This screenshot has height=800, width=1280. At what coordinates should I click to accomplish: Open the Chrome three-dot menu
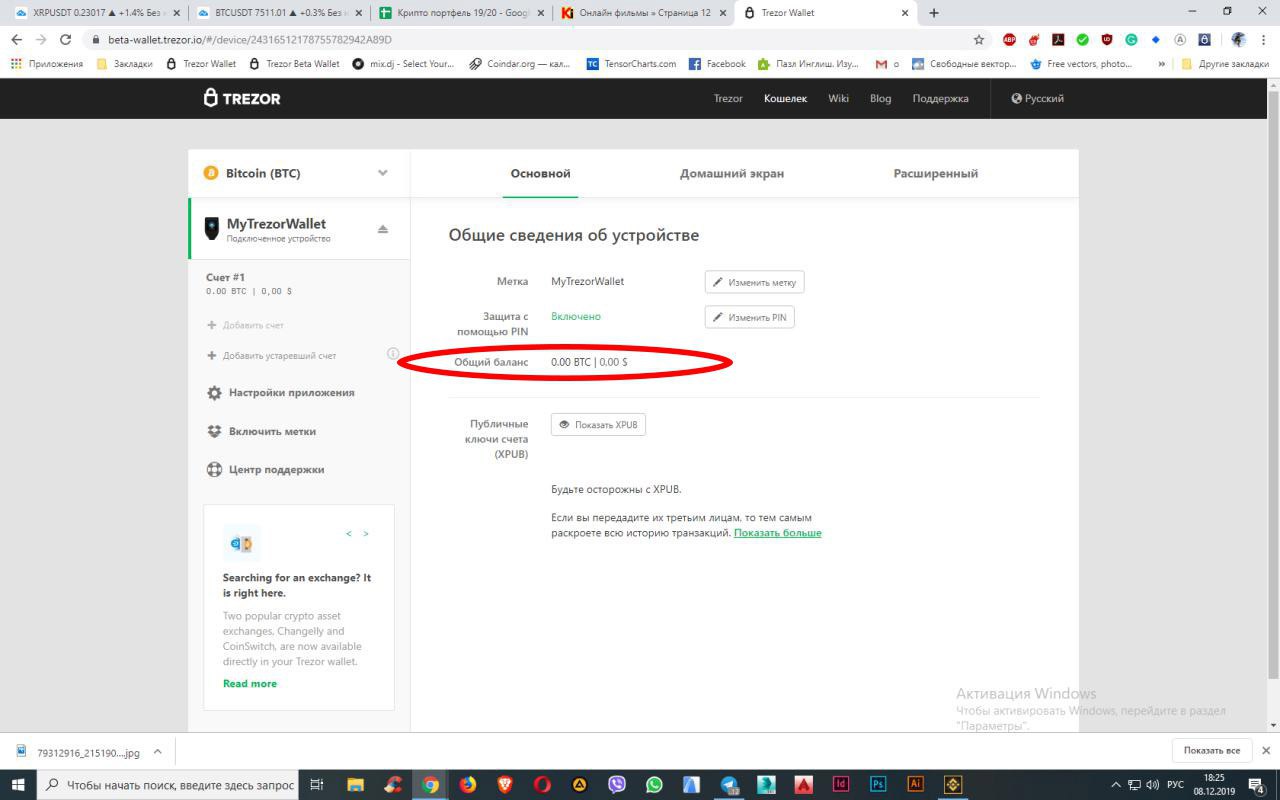coord(1264,39)
